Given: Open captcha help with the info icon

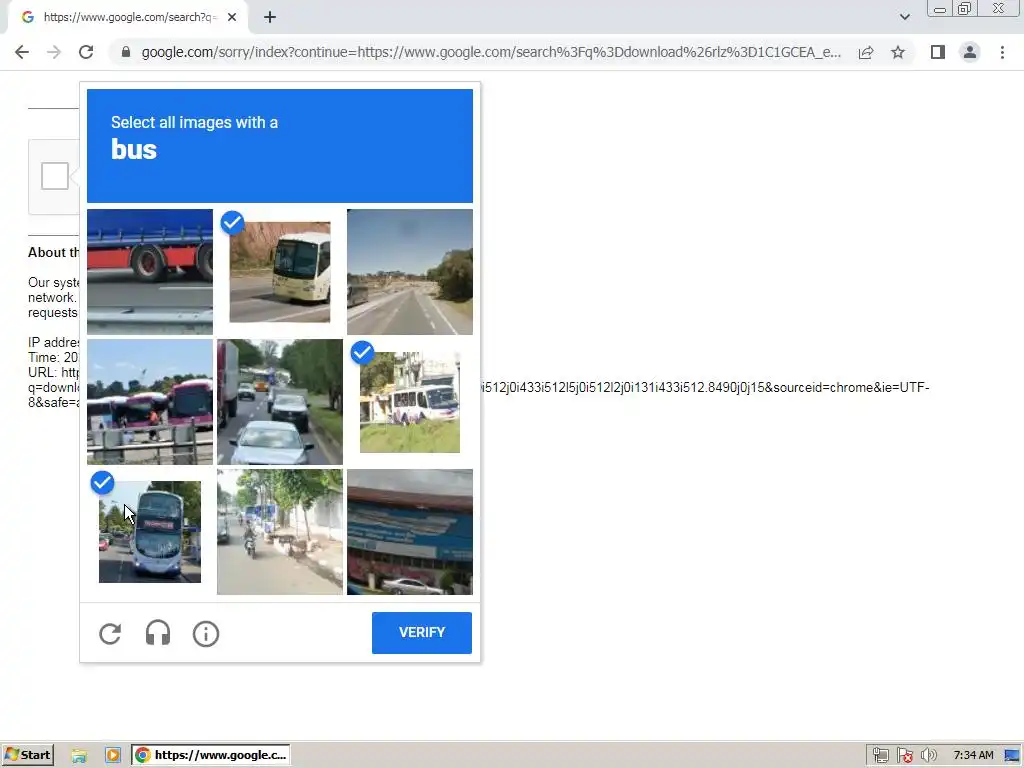Looking at the screenshot, I should tap(206, 633).
